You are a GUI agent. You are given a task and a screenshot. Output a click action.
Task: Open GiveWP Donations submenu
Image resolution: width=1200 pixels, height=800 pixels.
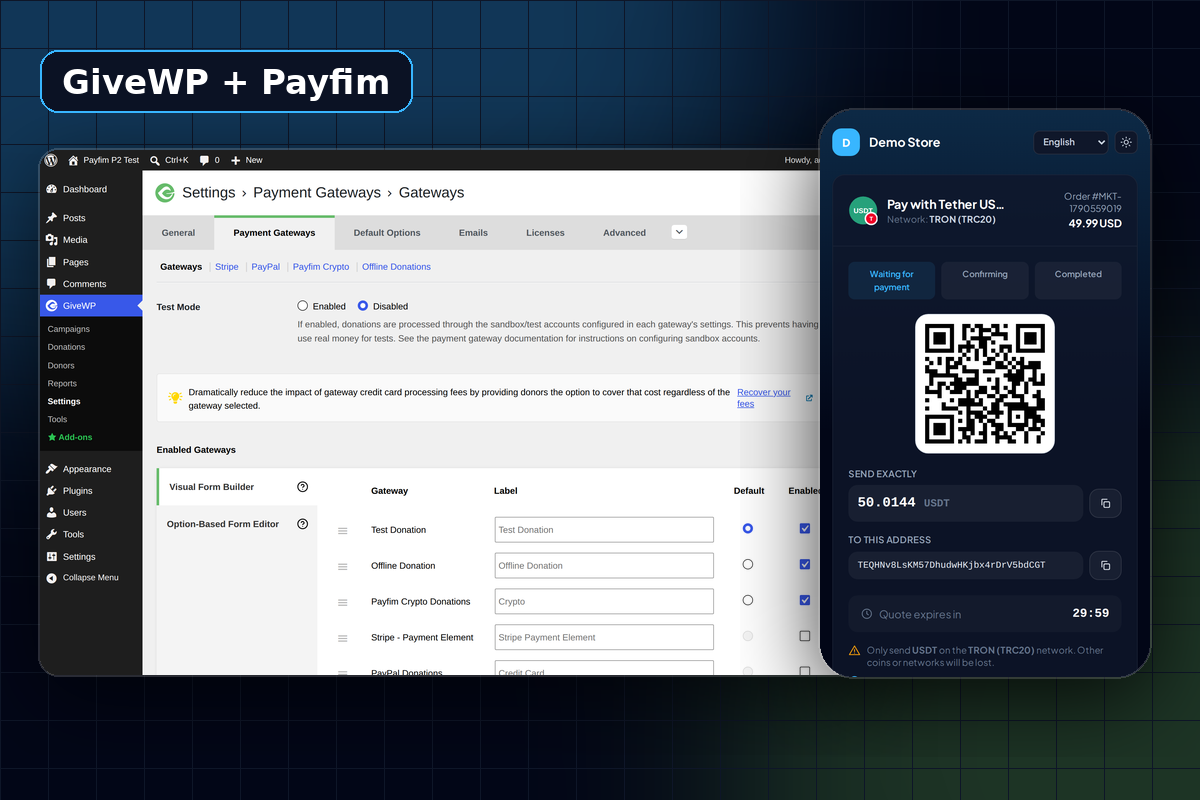(67, 347)
